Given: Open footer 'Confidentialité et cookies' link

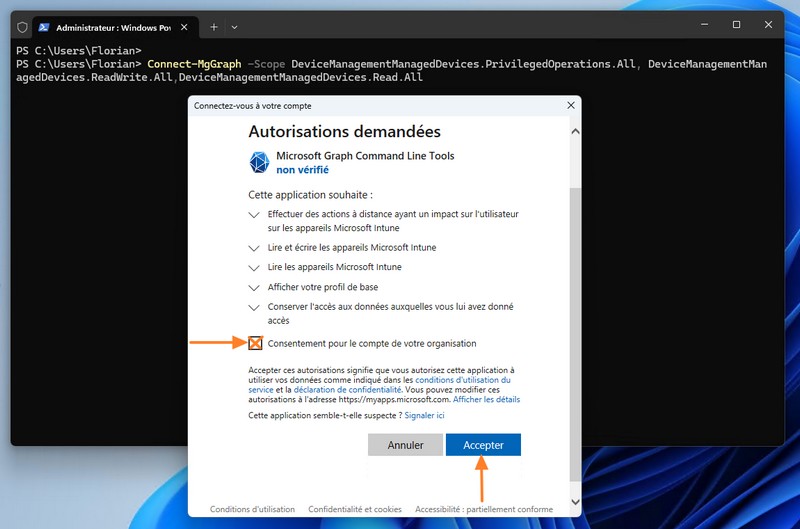Looking at the screenshot, I should 355,509.
